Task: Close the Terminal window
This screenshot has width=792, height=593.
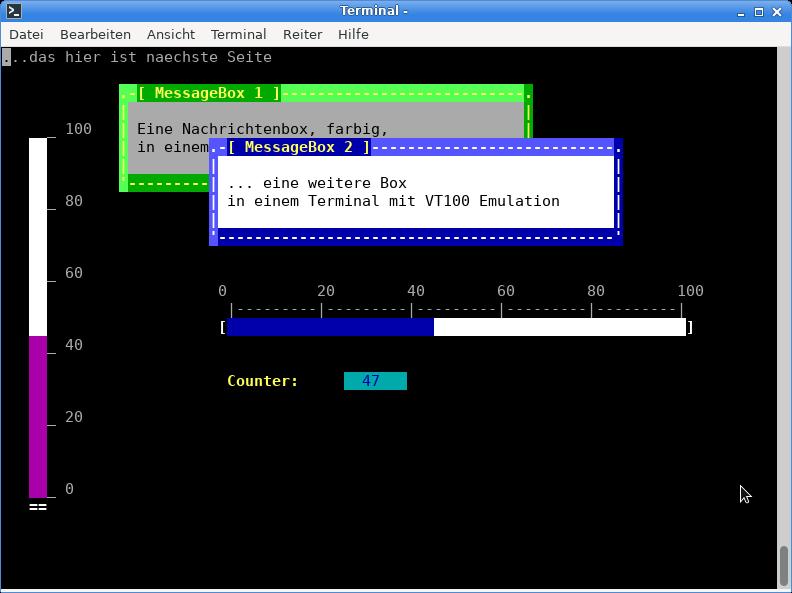Action: 777,11
